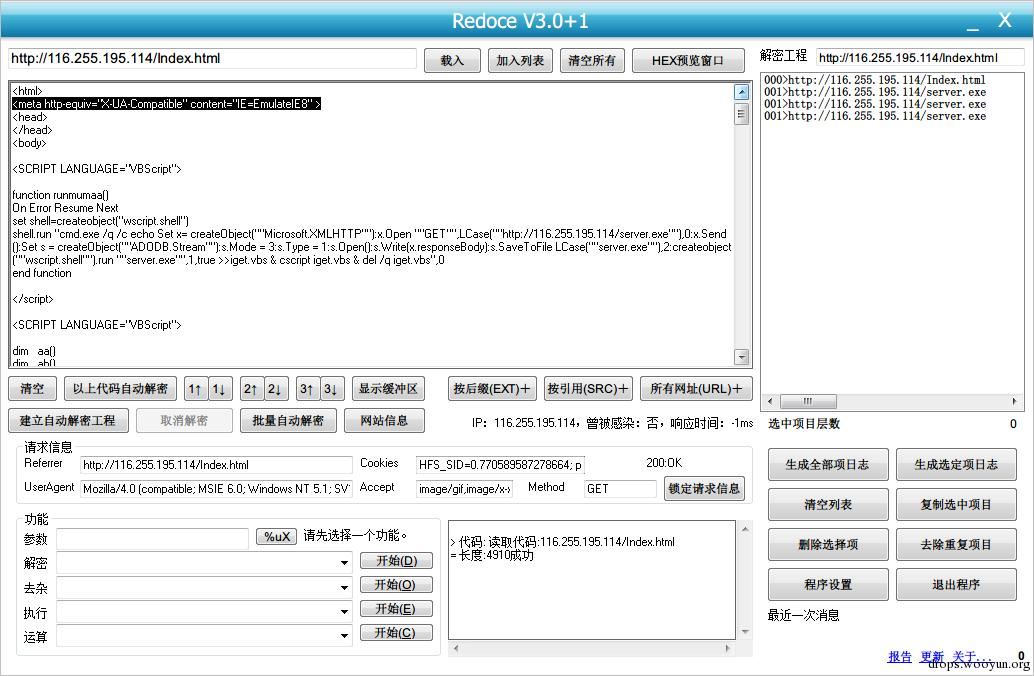Click 以上代码自动解密 button

click(x=120, y=388)
